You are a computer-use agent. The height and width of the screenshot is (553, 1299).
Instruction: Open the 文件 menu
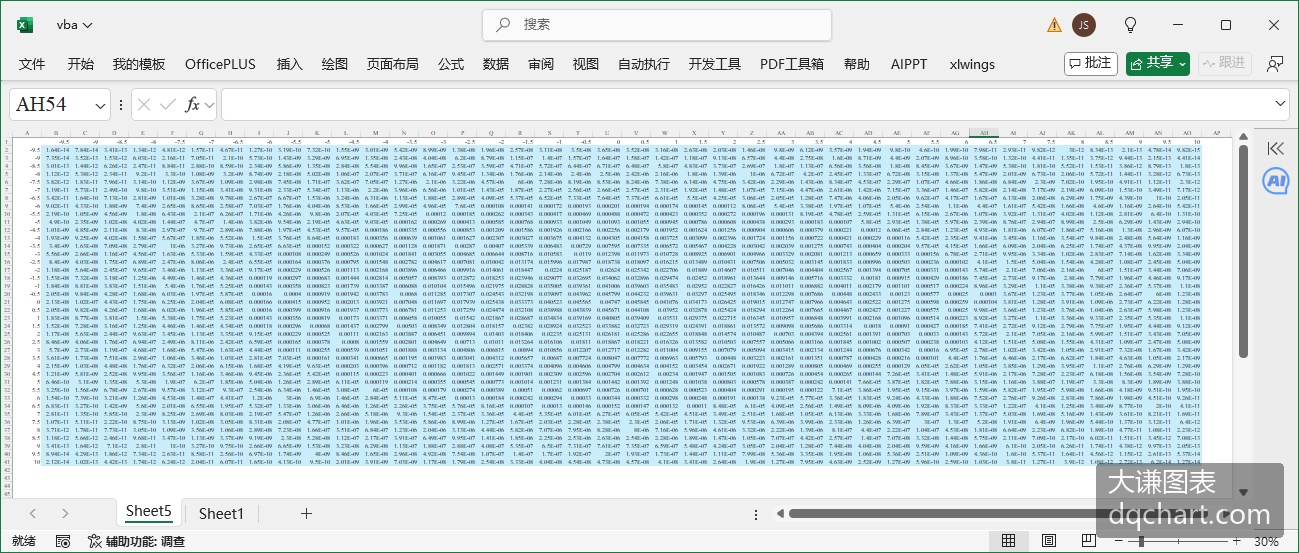click(32, 64)
